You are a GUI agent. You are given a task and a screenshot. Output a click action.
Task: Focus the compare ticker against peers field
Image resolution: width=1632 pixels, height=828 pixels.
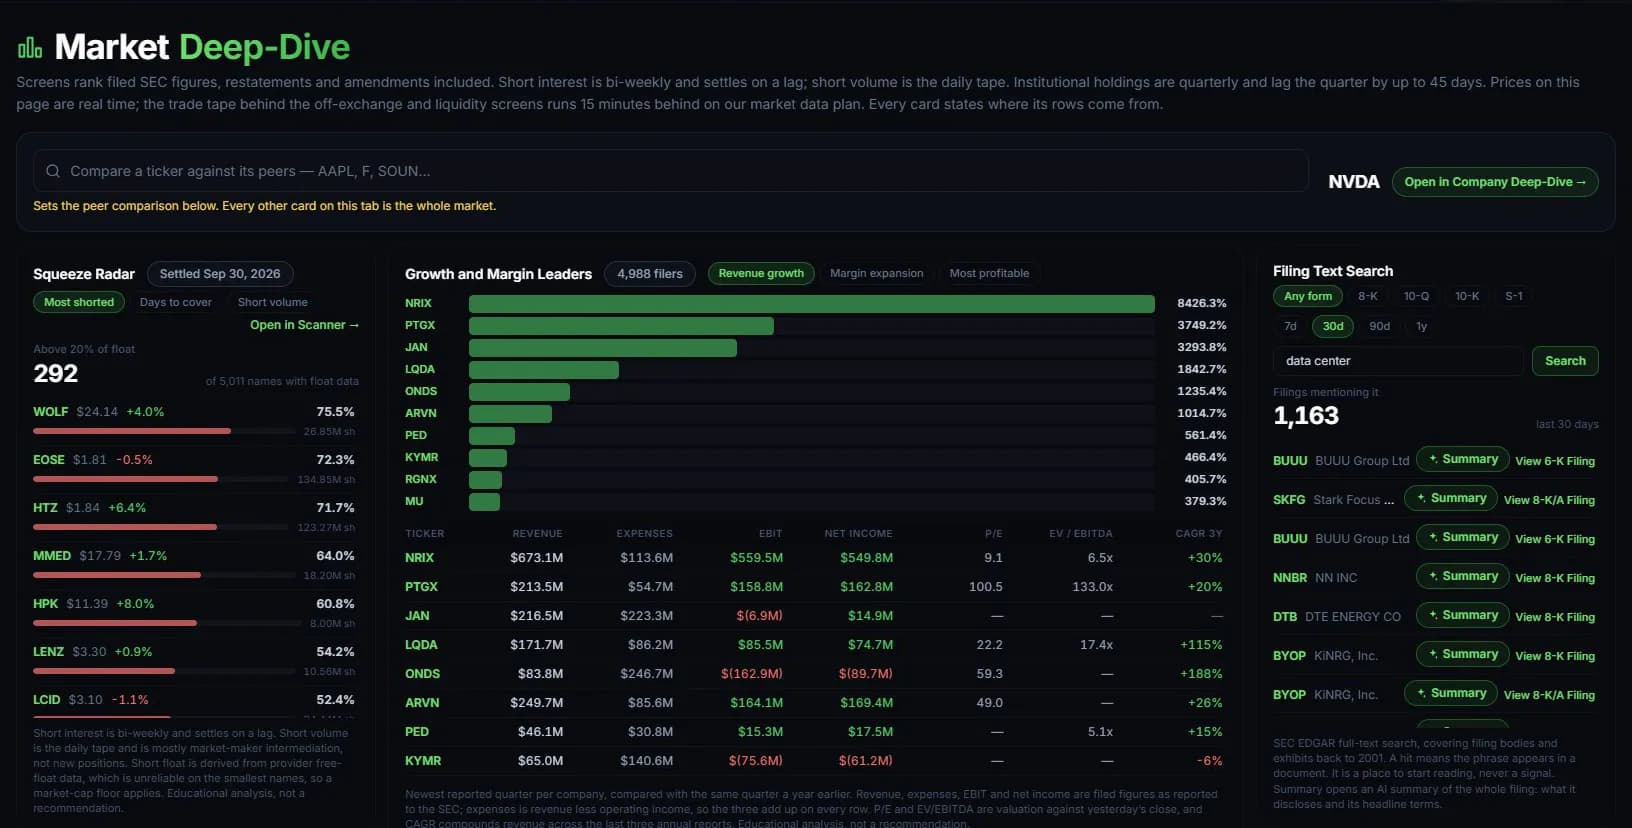[671, 171]
